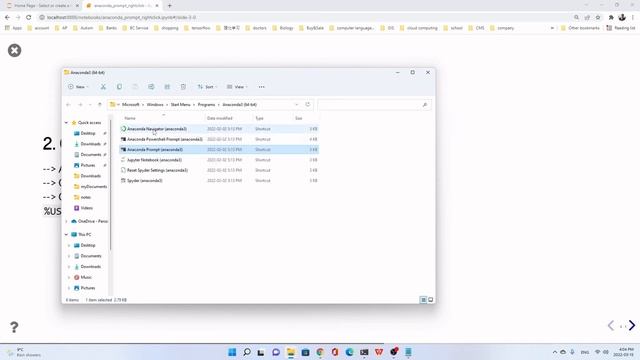Open the See more ellipsis in Explorer toolbar
The image size is (640, 360).
click(x=262, y=87)
